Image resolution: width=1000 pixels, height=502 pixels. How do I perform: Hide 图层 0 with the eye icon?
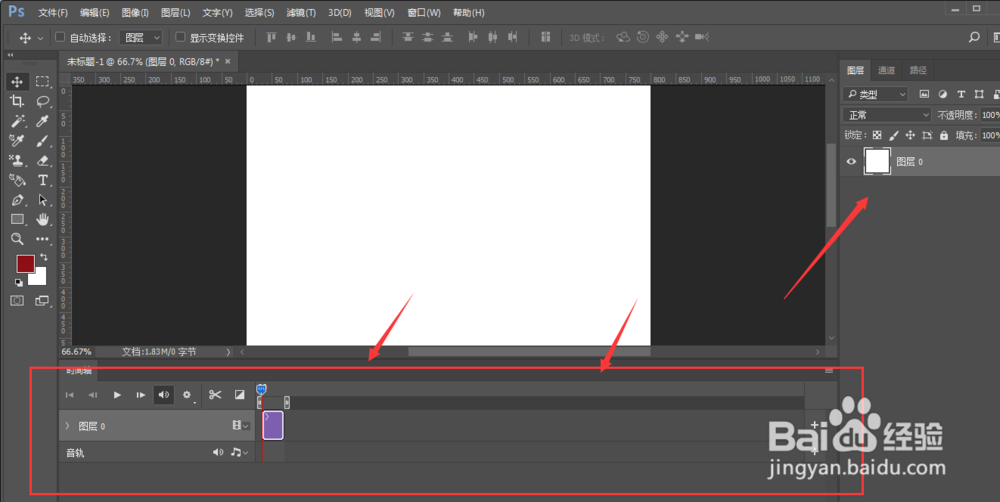pos(851,161)
